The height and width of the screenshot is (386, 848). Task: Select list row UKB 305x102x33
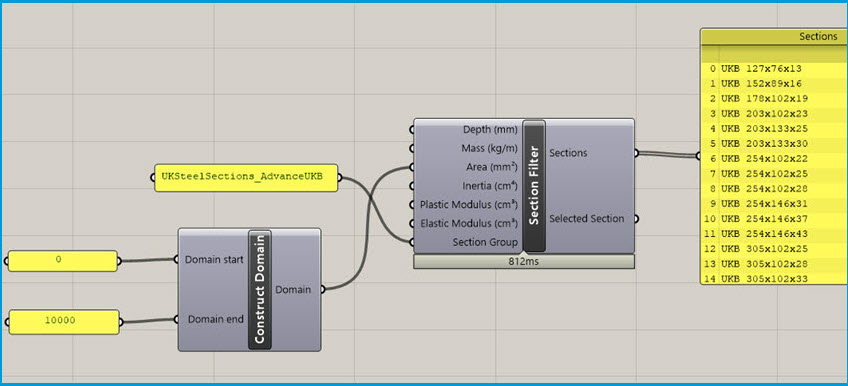(774, 278)
